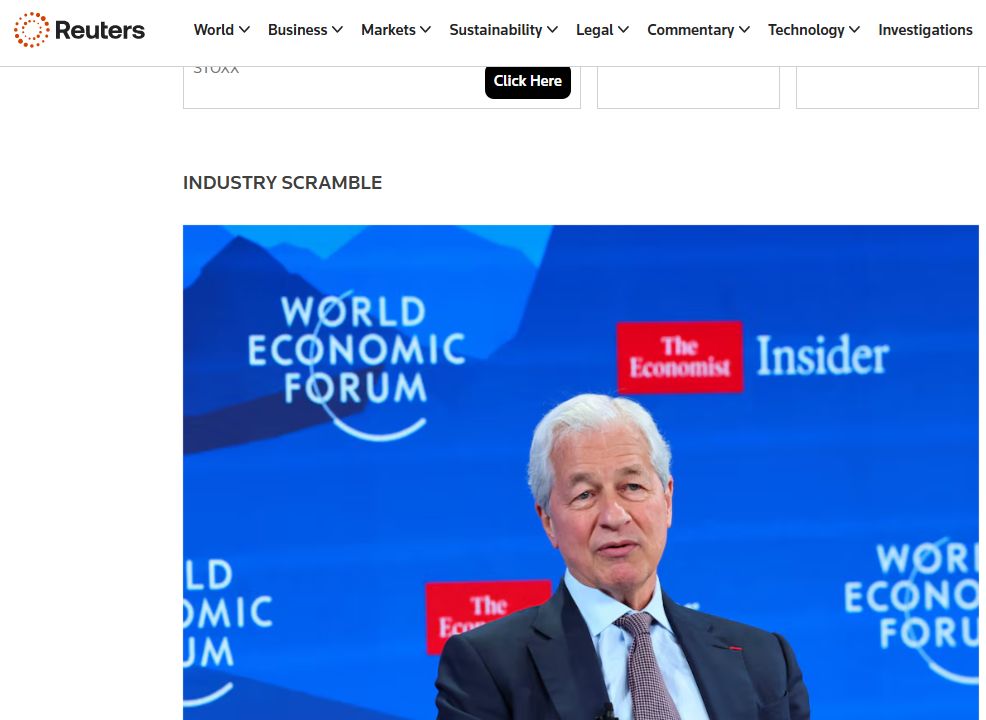Open the Legal section label
The width and height of the screenshot is (986, 720).
(x=594, y=30)
